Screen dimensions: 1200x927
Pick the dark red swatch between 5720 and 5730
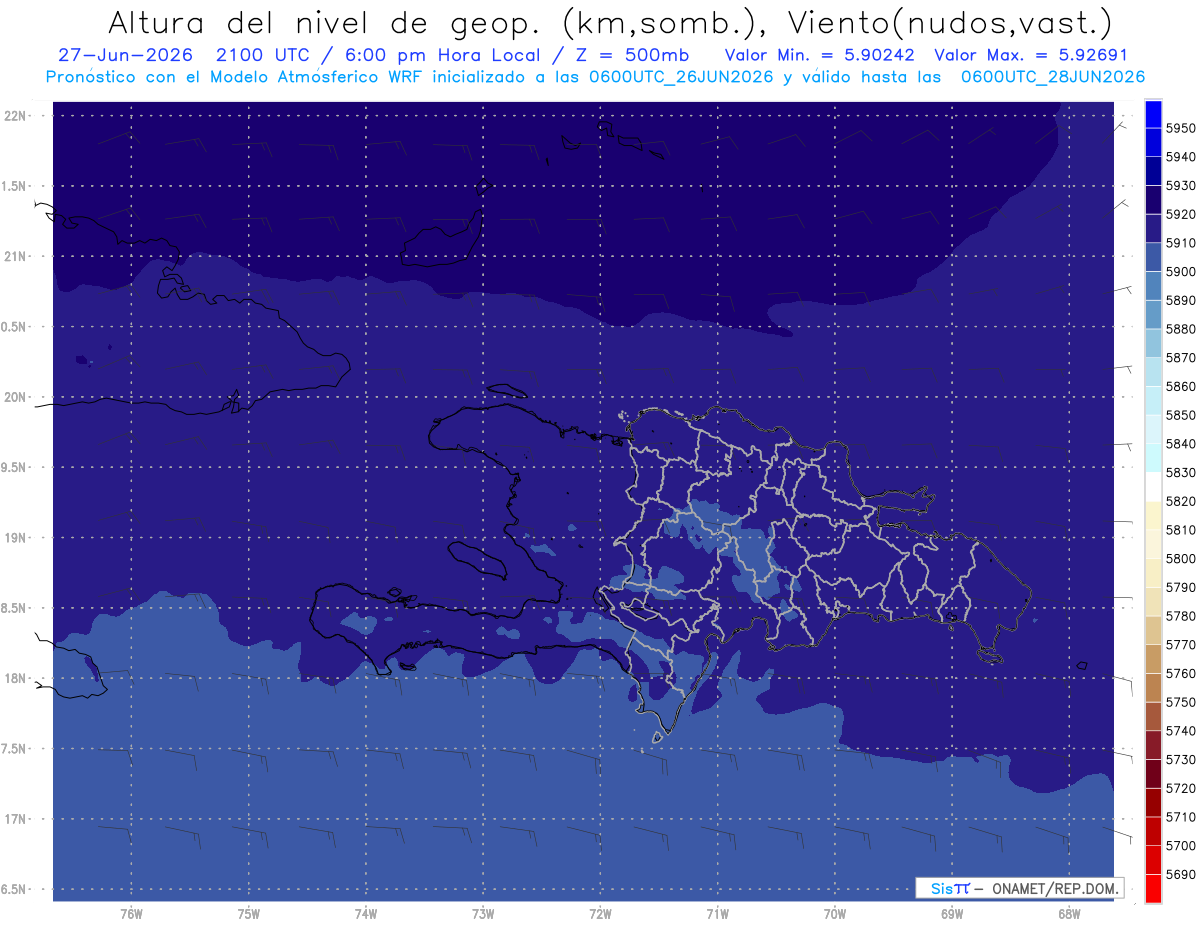tap(1153, 774)
